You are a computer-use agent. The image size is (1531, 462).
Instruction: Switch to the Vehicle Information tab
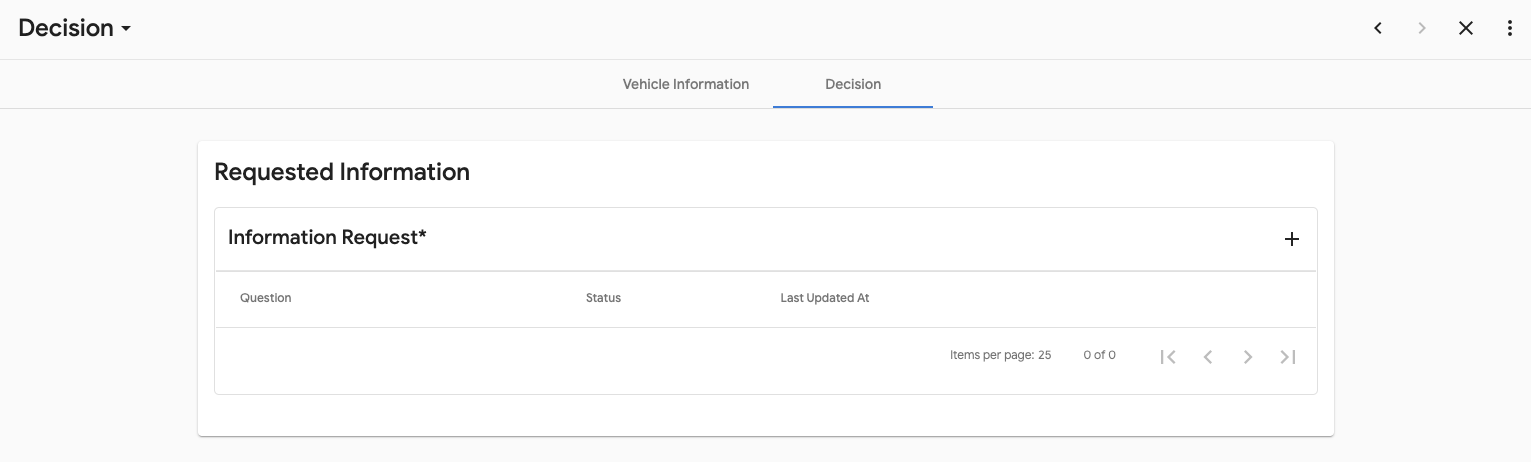click(686, 84)
